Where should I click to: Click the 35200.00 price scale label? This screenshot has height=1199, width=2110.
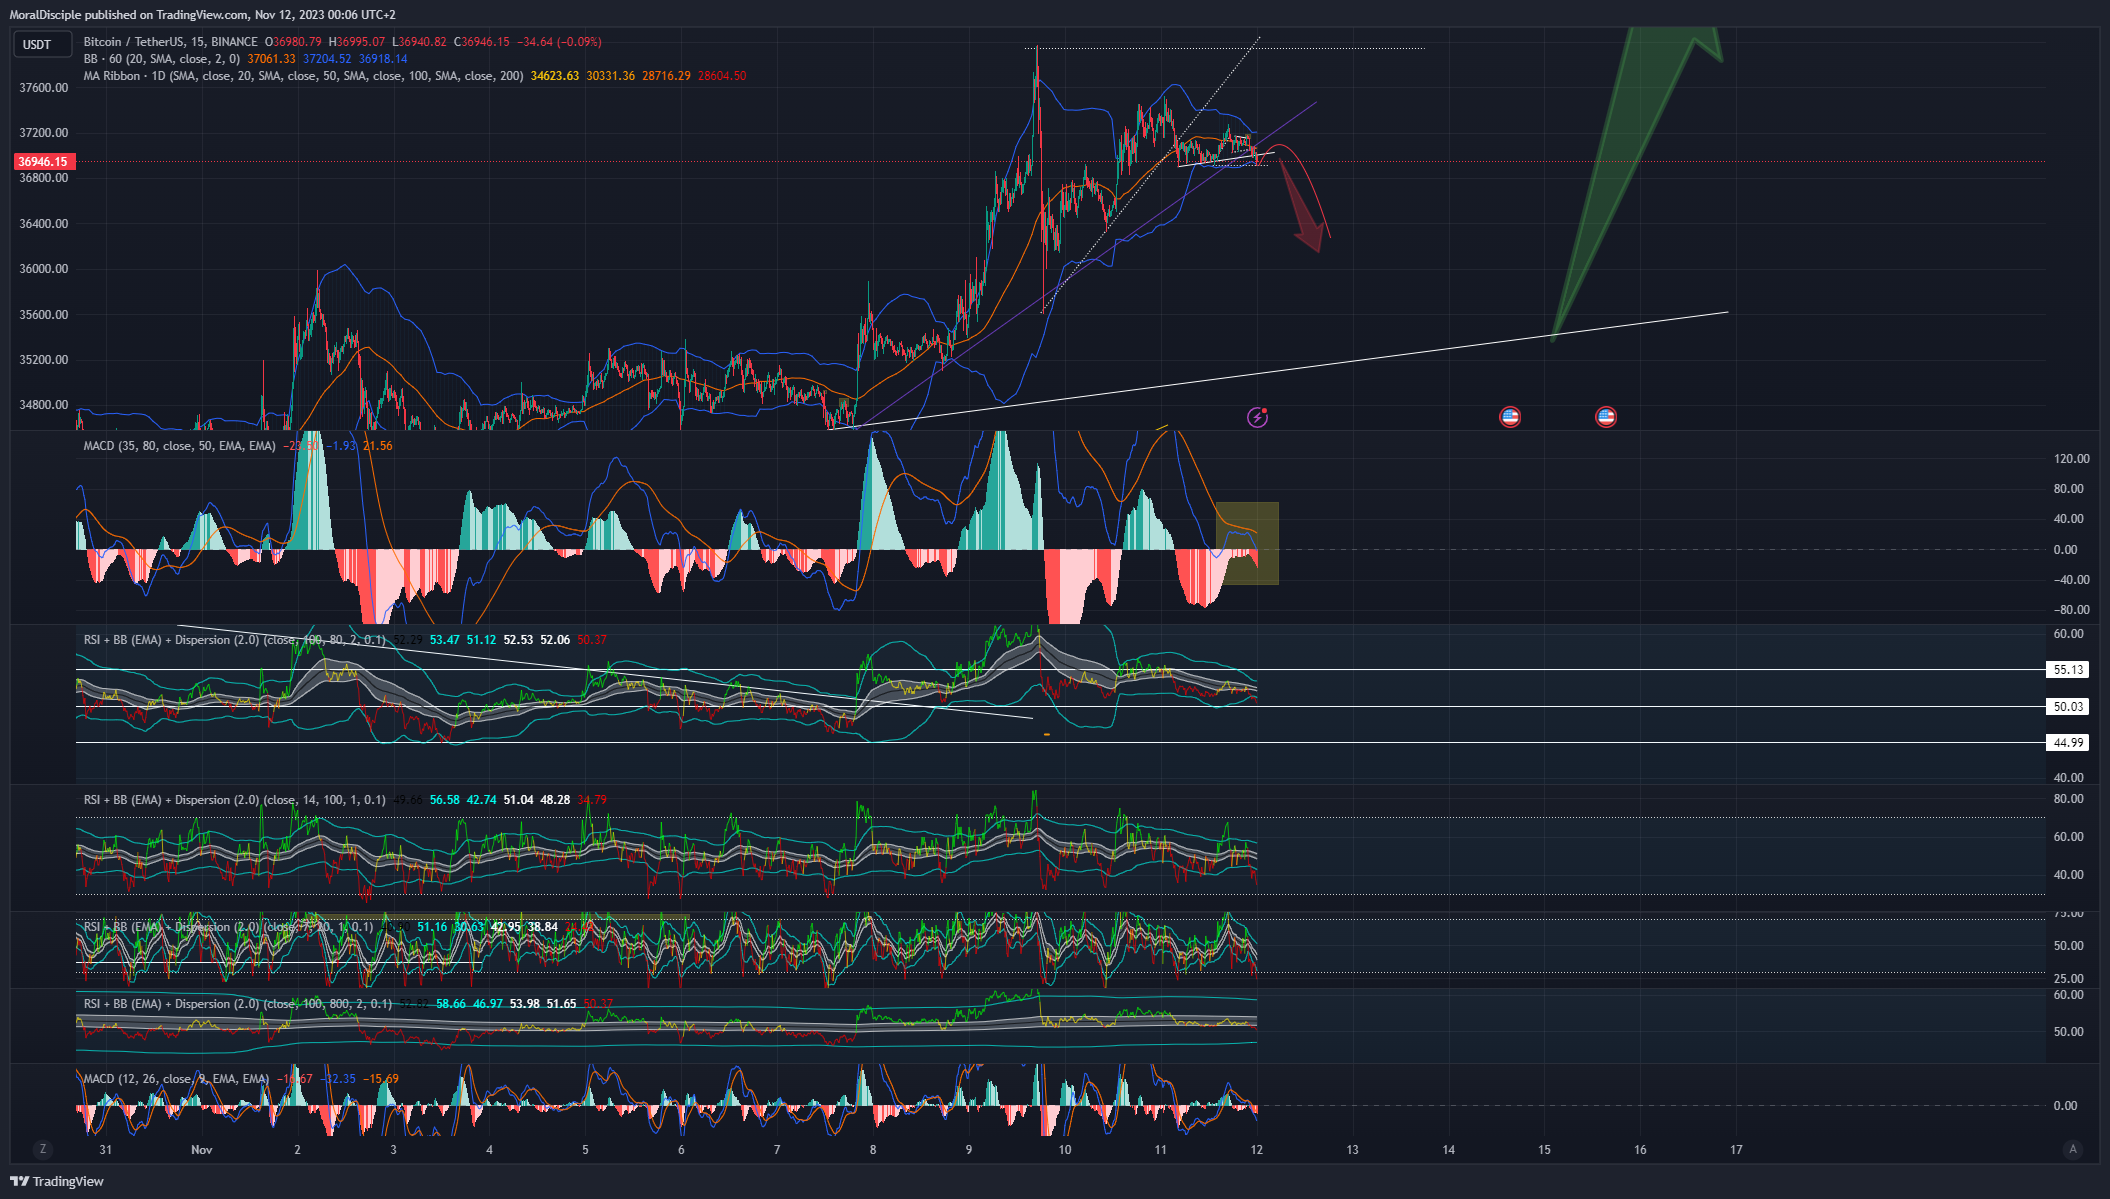pyautogui.click(x=44, y=360)
